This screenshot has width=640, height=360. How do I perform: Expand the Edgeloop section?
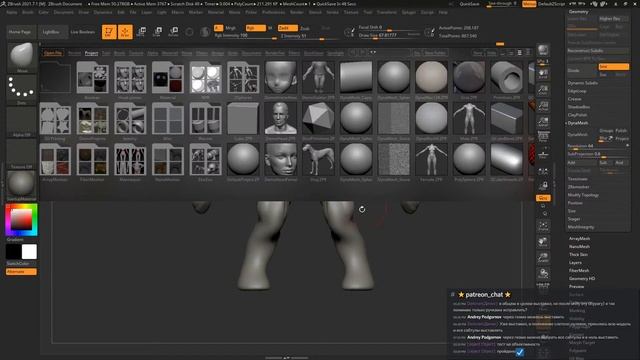click(577, 91)
